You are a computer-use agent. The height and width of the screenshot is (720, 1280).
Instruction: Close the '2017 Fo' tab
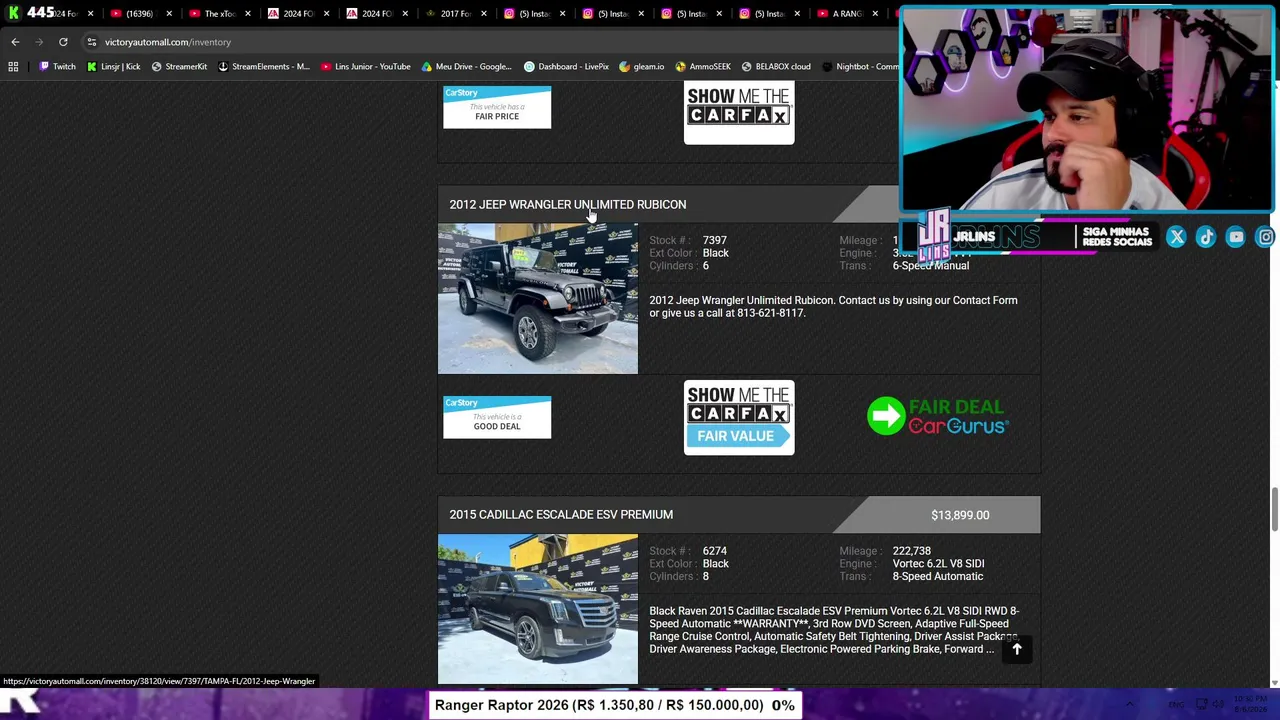483,14
